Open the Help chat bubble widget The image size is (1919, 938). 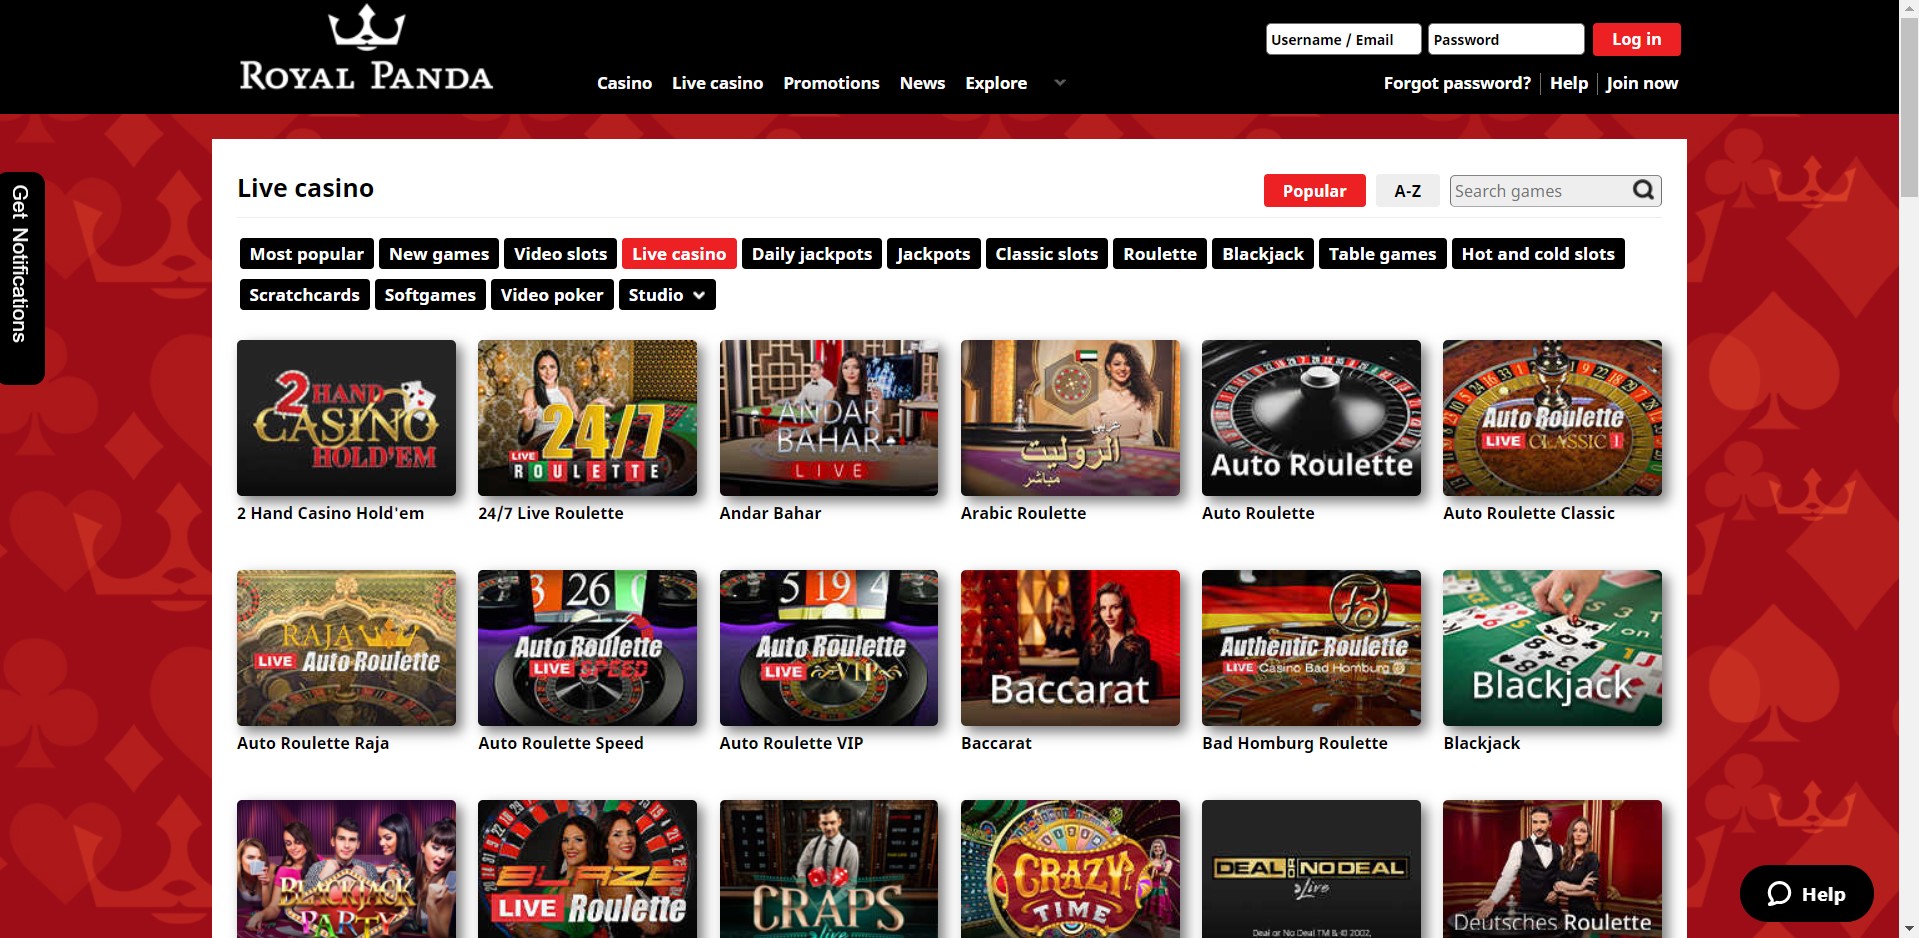[x=1806, y=894]
